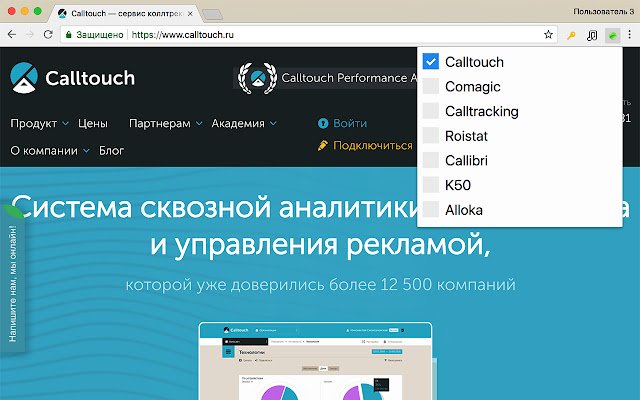Click the Войти link

[x=350, y=123]
